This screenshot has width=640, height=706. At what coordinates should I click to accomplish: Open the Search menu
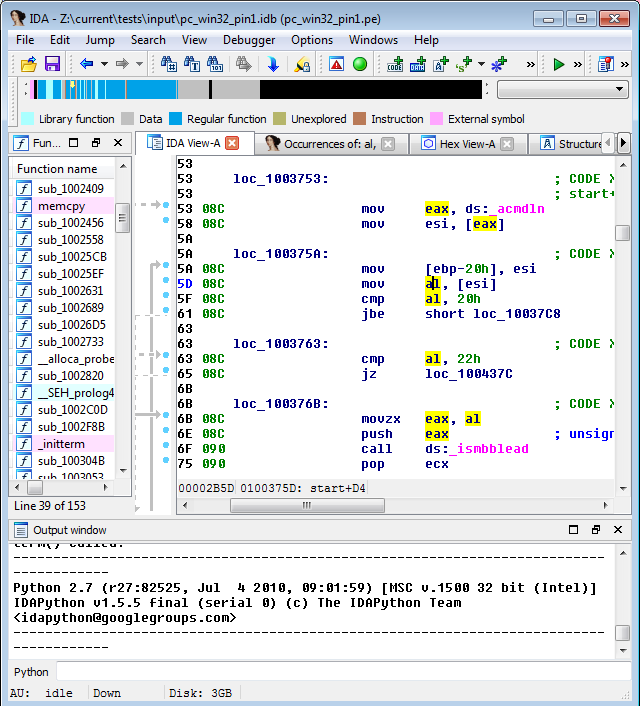coord(148,40)
